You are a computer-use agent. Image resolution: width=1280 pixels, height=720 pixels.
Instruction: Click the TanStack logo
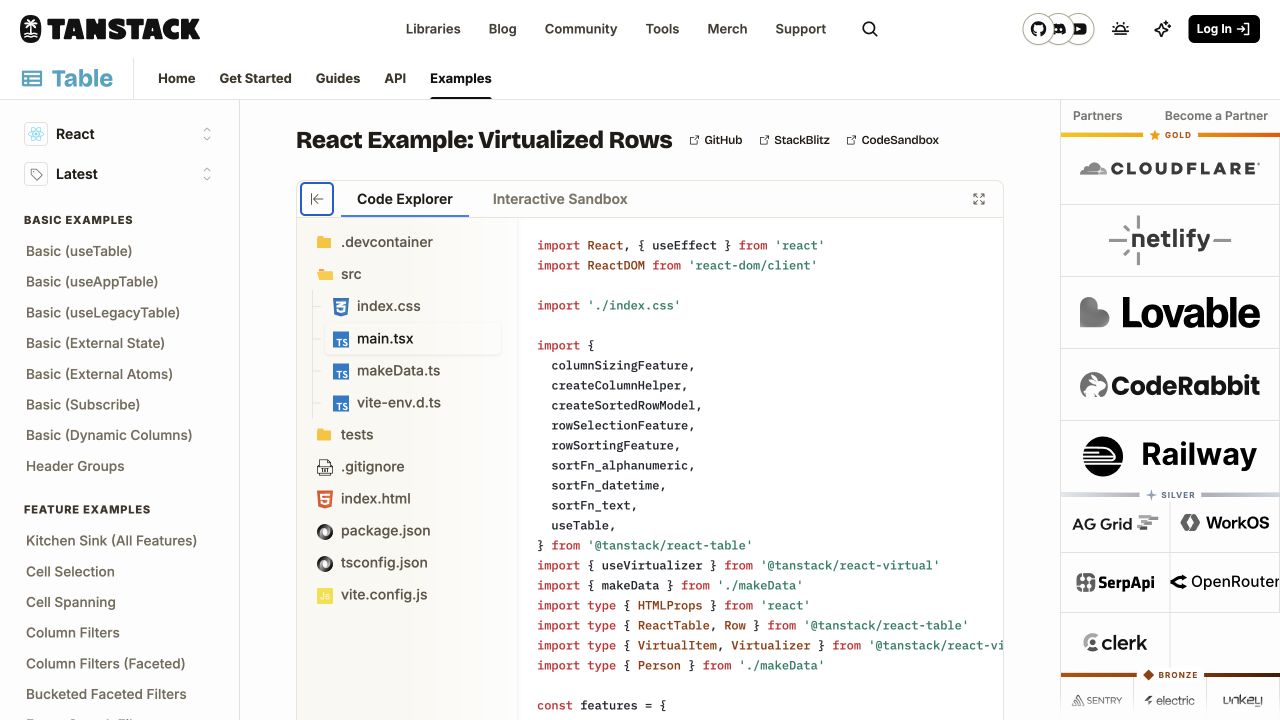[x=110, y=29]
